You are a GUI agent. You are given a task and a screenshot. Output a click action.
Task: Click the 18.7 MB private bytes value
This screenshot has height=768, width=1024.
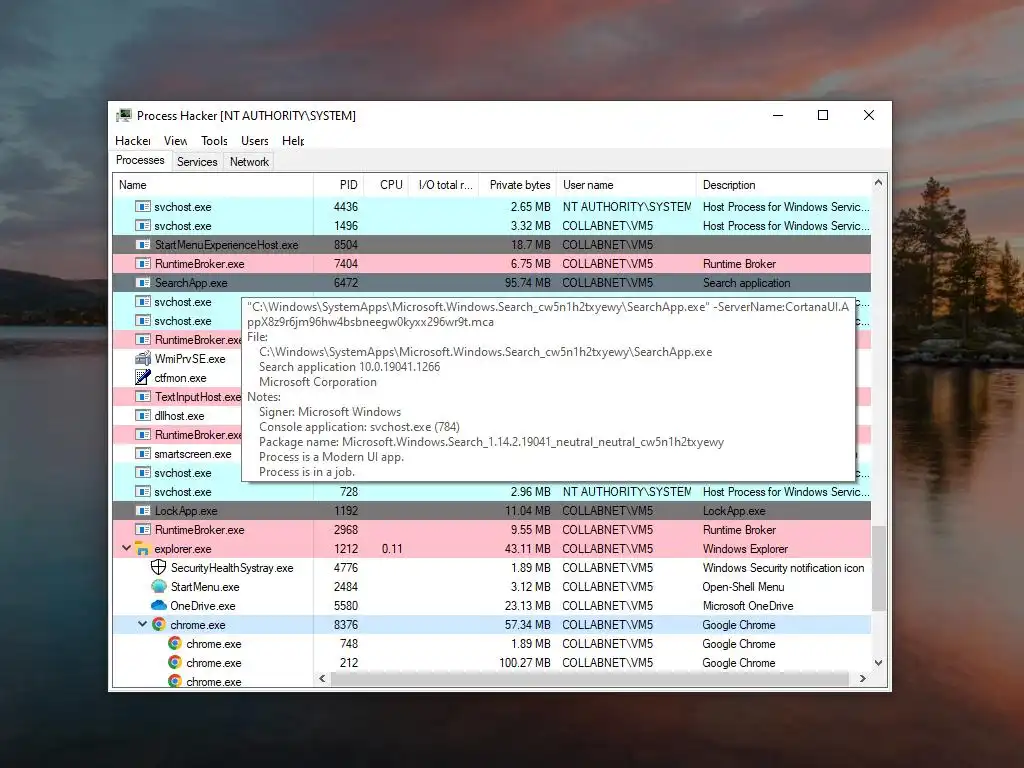click(530, 244)
